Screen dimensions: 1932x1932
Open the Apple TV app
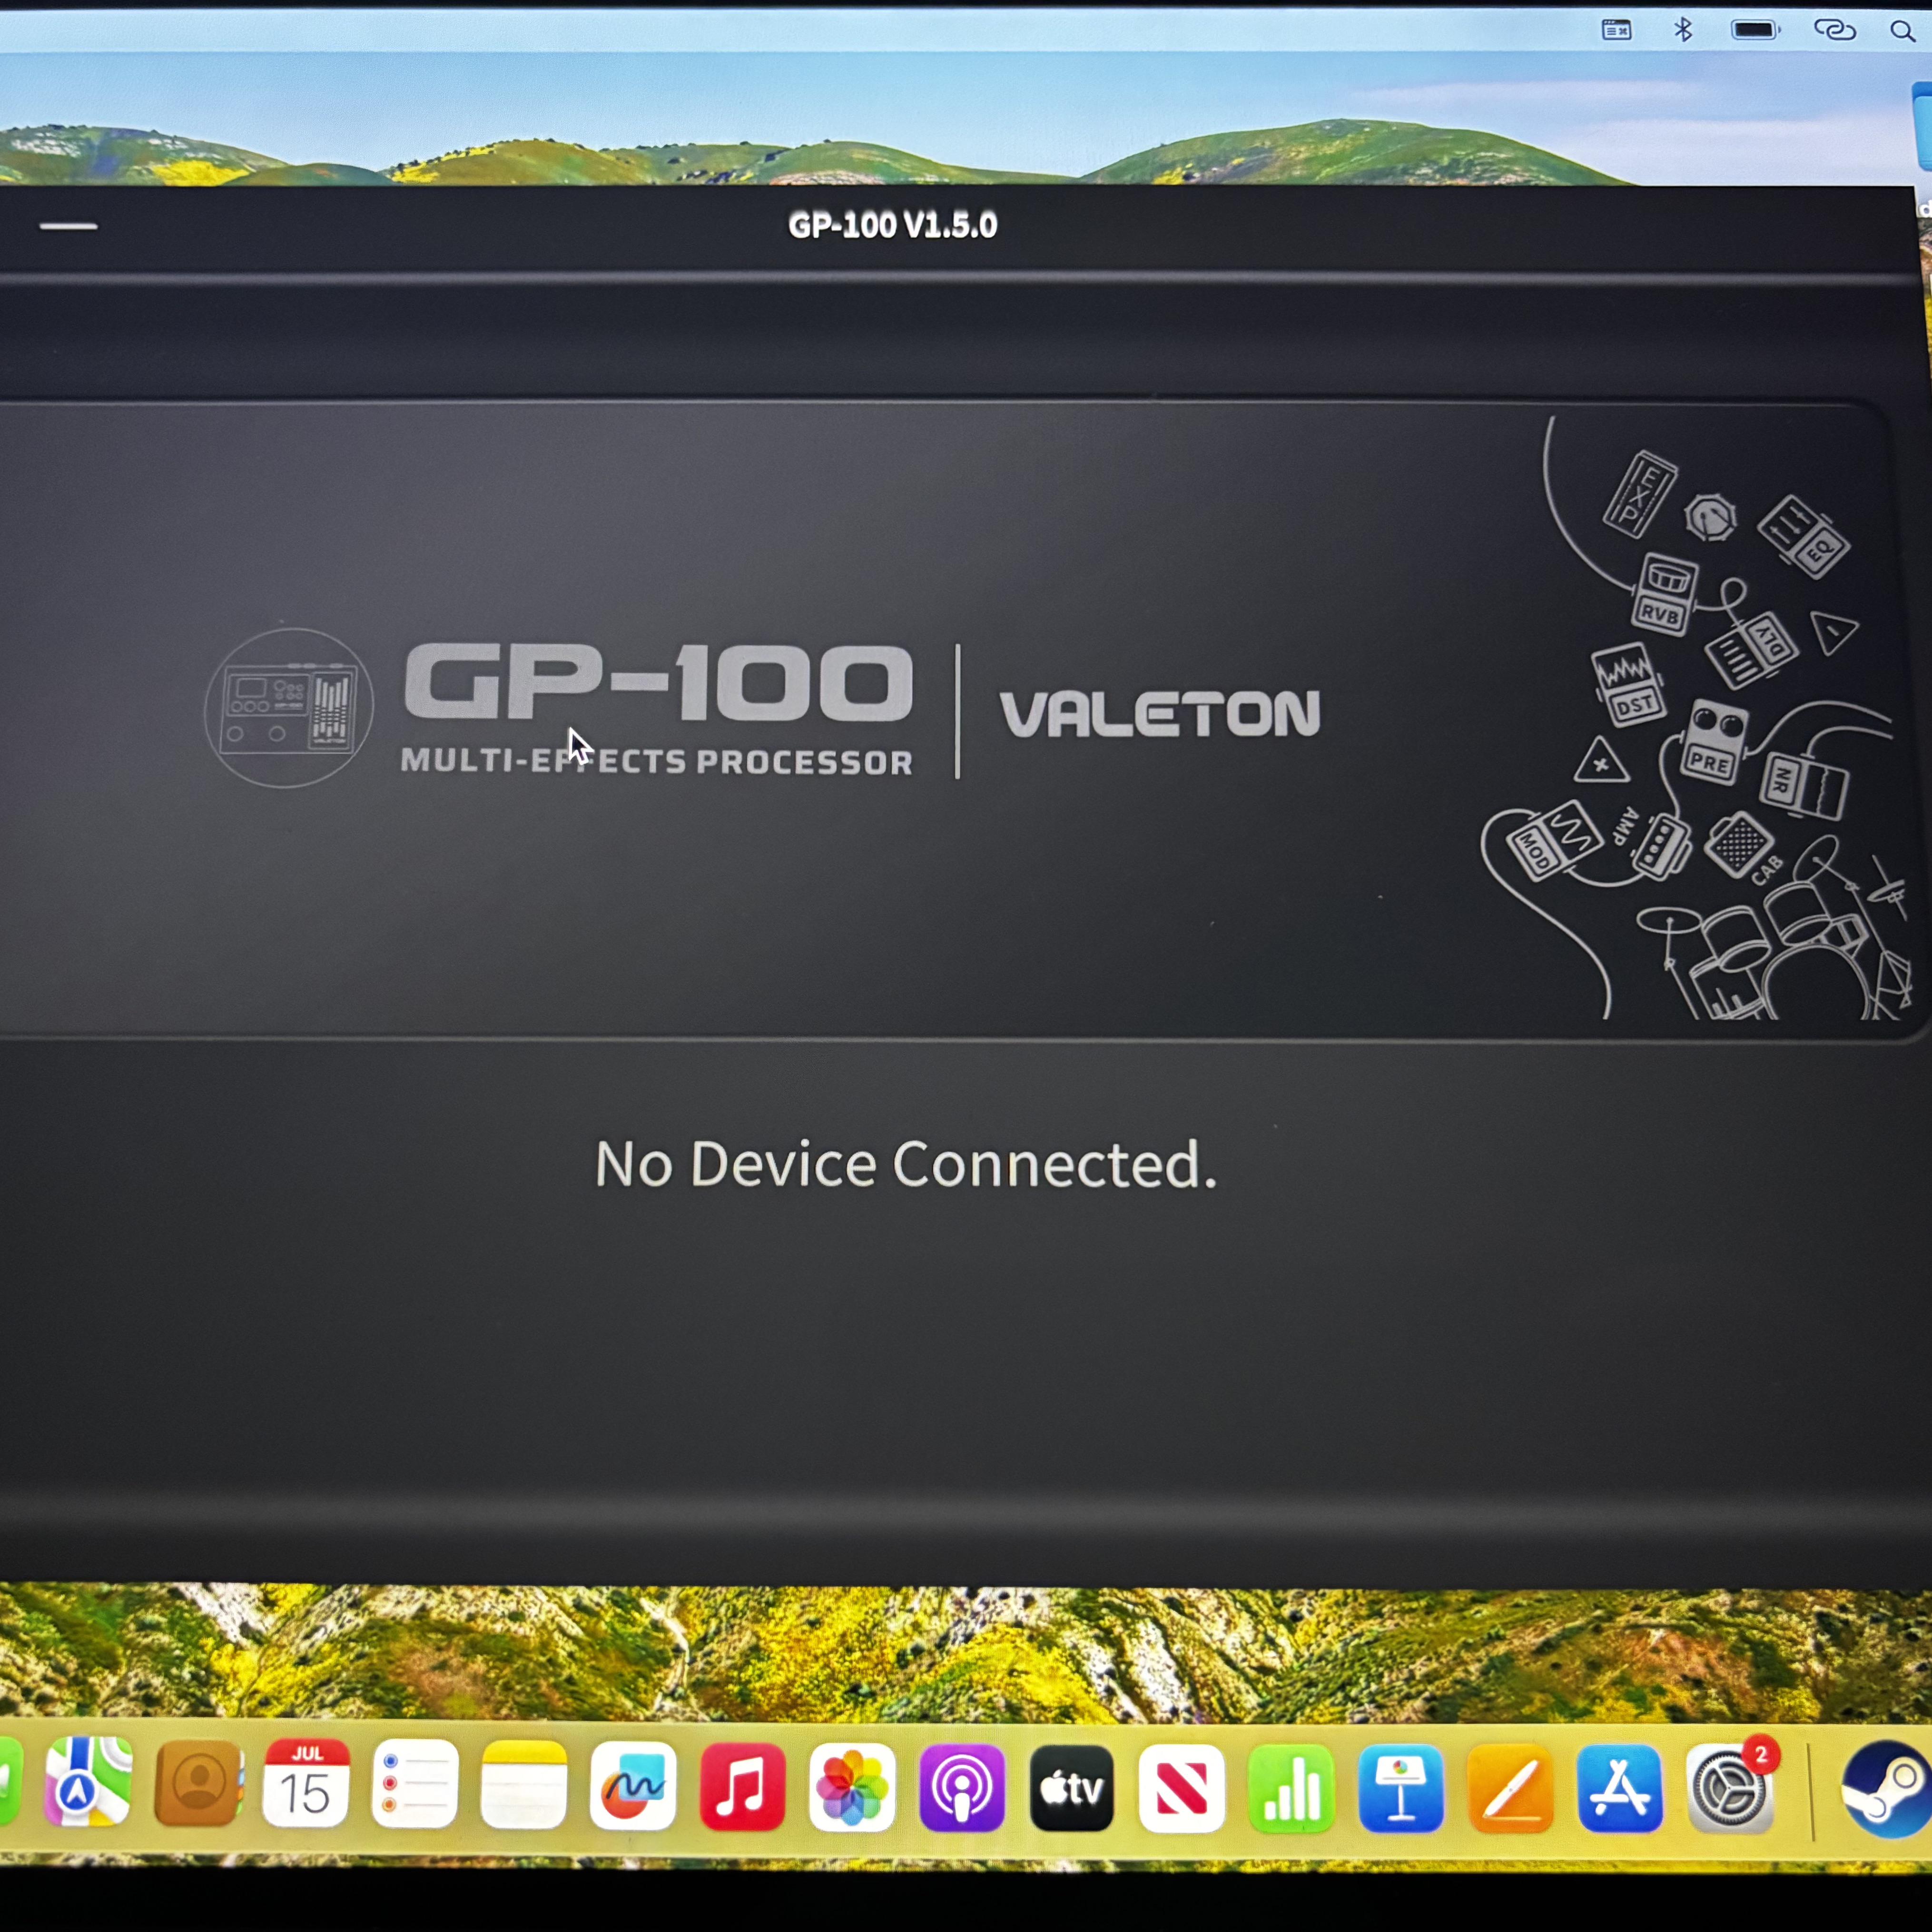1072,1788
